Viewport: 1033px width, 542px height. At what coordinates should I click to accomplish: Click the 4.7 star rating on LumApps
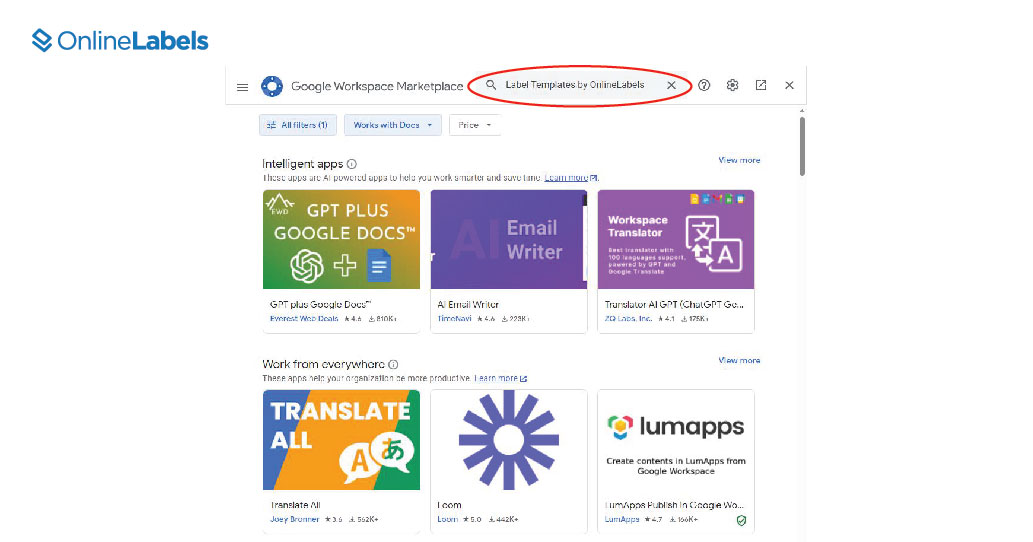tap(653, 520)
